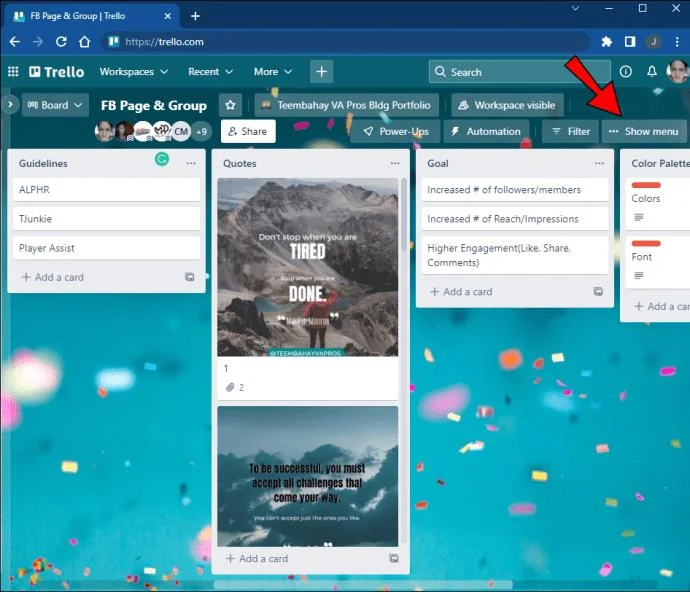Open the notifications bell
Viewport: 690px width, 592px height.
652,71
